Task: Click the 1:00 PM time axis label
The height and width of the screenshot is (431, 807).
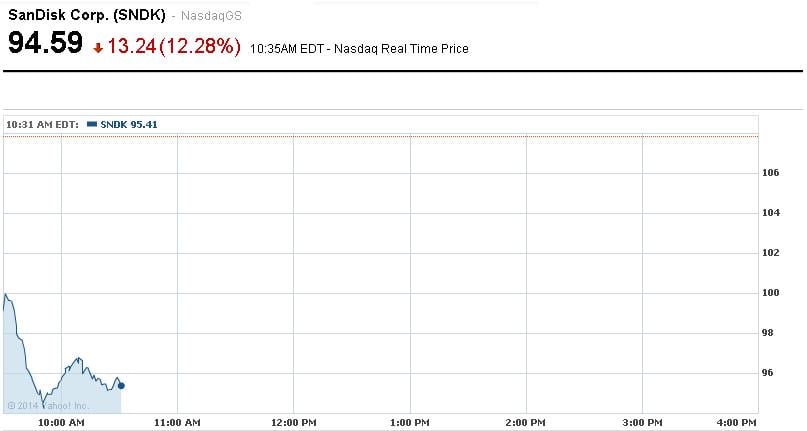Action: tap(410, 423)
